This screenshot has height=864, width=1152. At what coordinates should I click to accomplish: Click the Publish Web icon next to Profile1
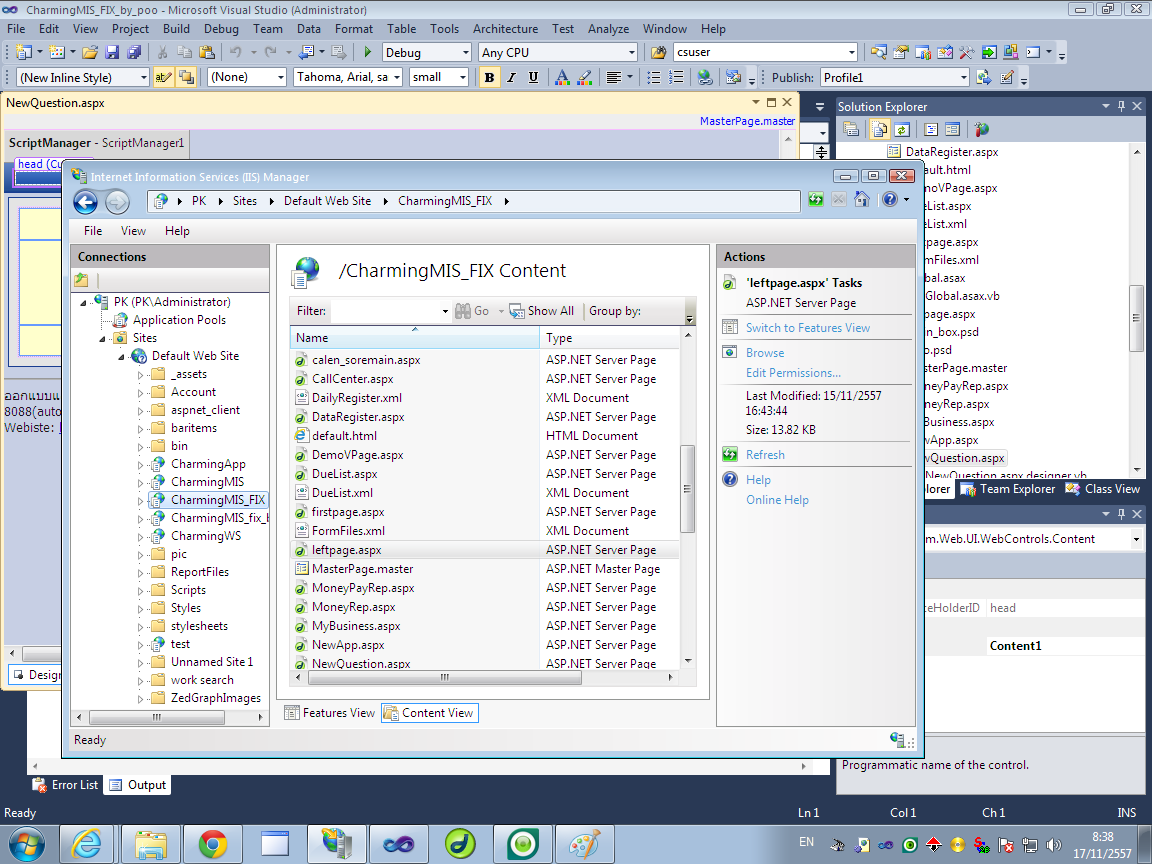pos(984,77)
